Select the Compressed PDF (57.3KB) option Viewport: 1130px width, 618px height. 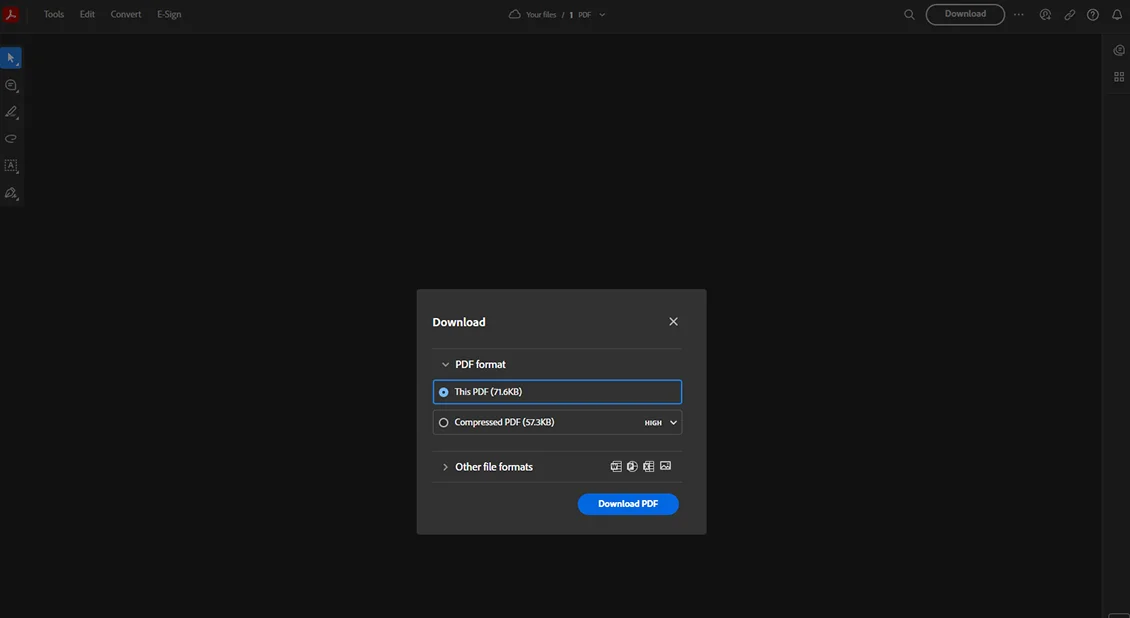pyautogui.click(x=557, y=422)
